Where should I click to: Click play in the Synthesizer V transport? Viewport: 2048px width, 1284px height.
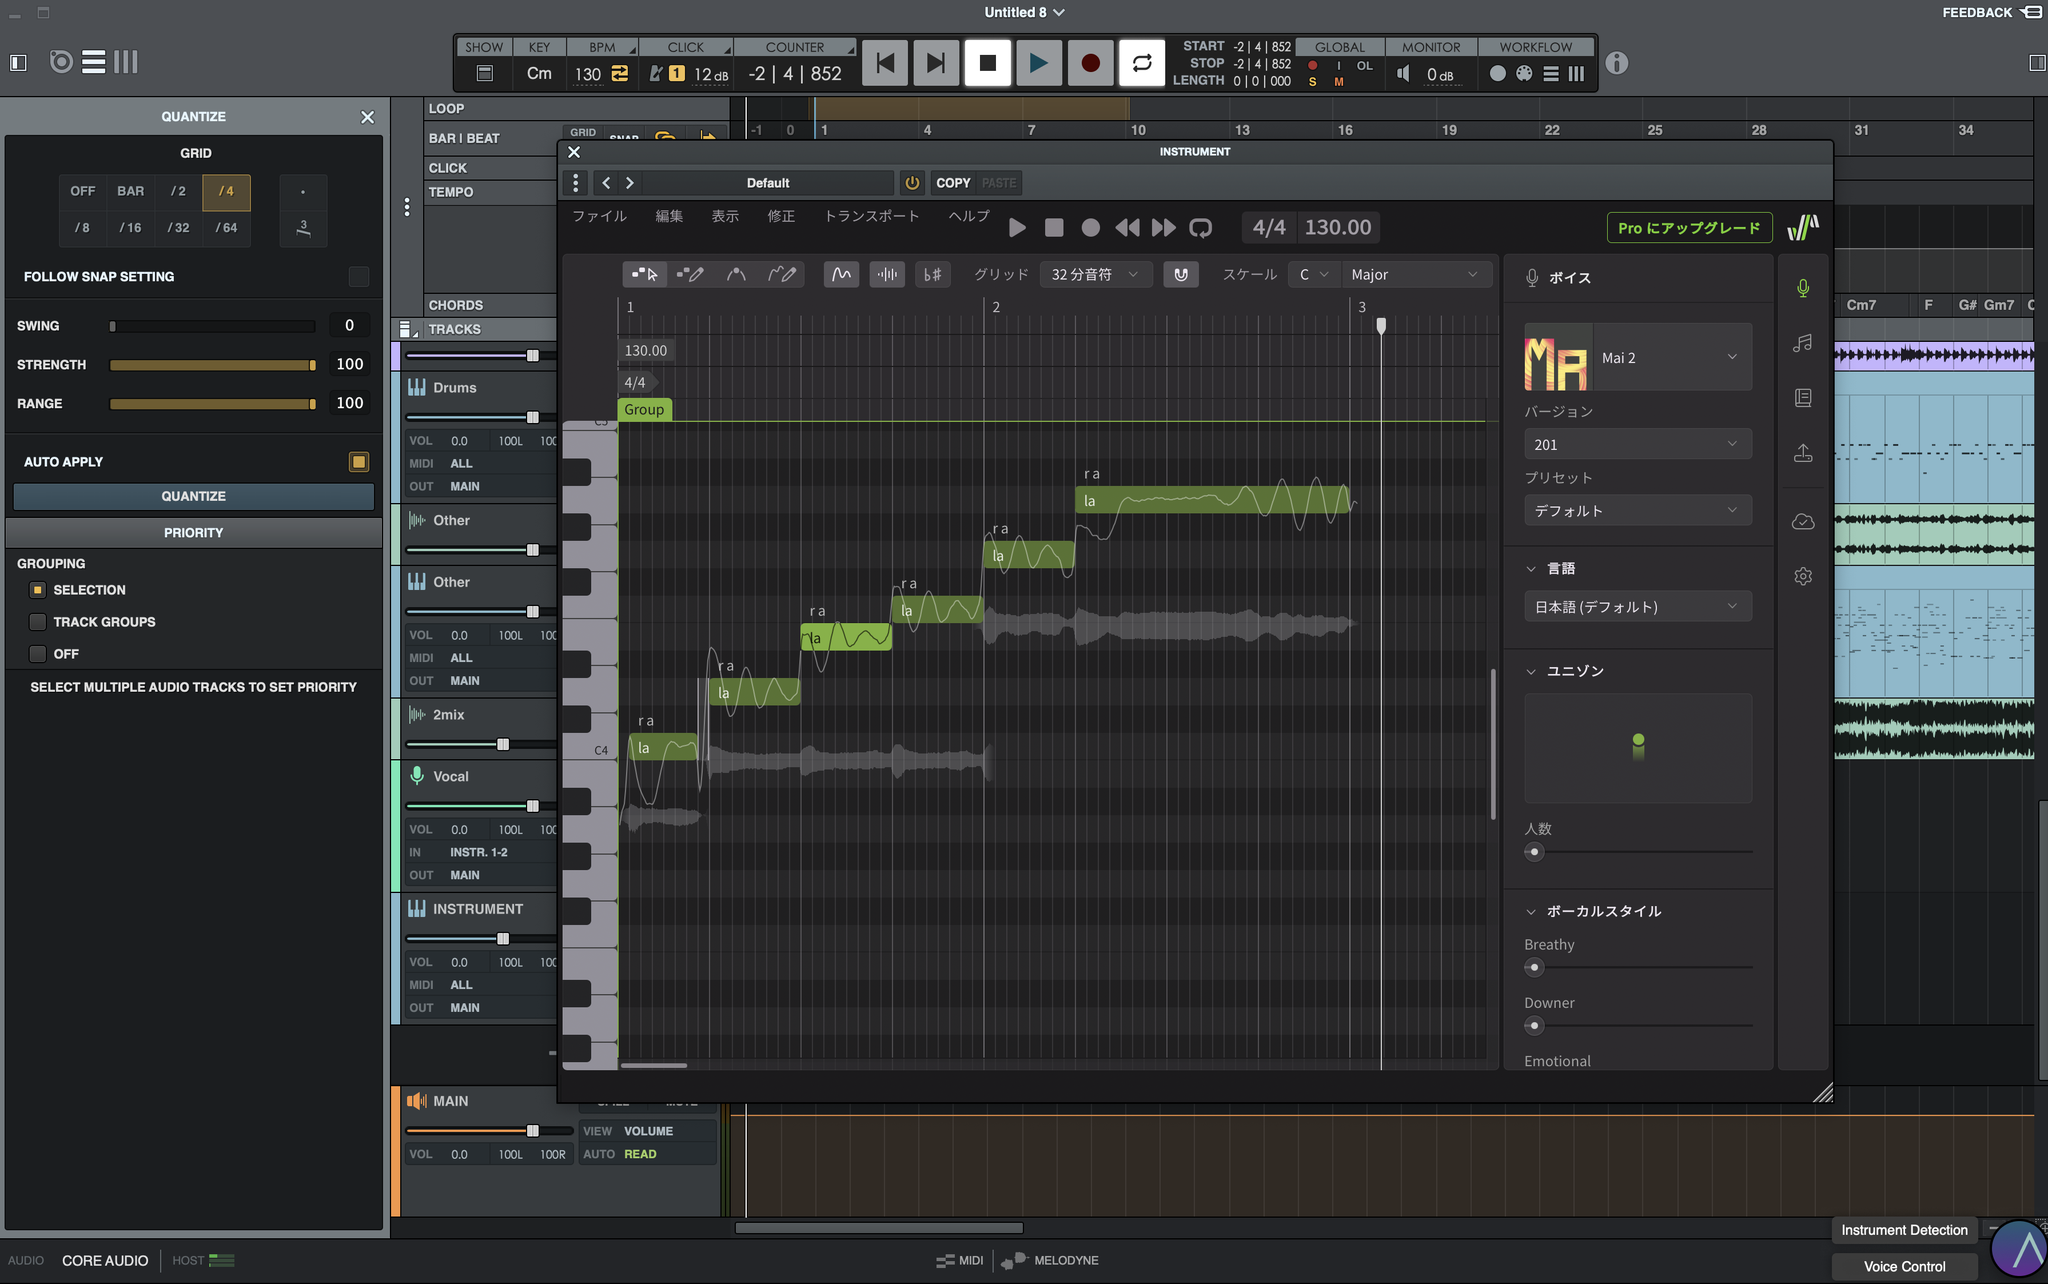1017,228
